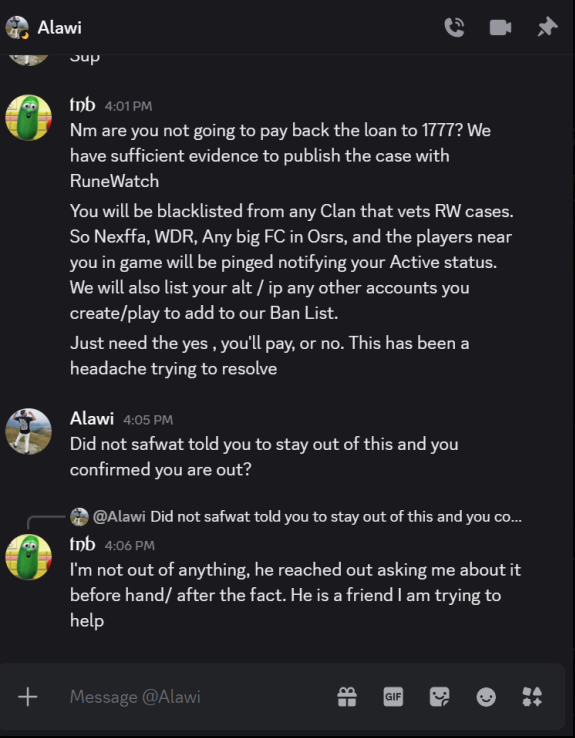Jump to the replied message preview
Image resolution: width=575 pixels, height=738 pixels.
308,517
